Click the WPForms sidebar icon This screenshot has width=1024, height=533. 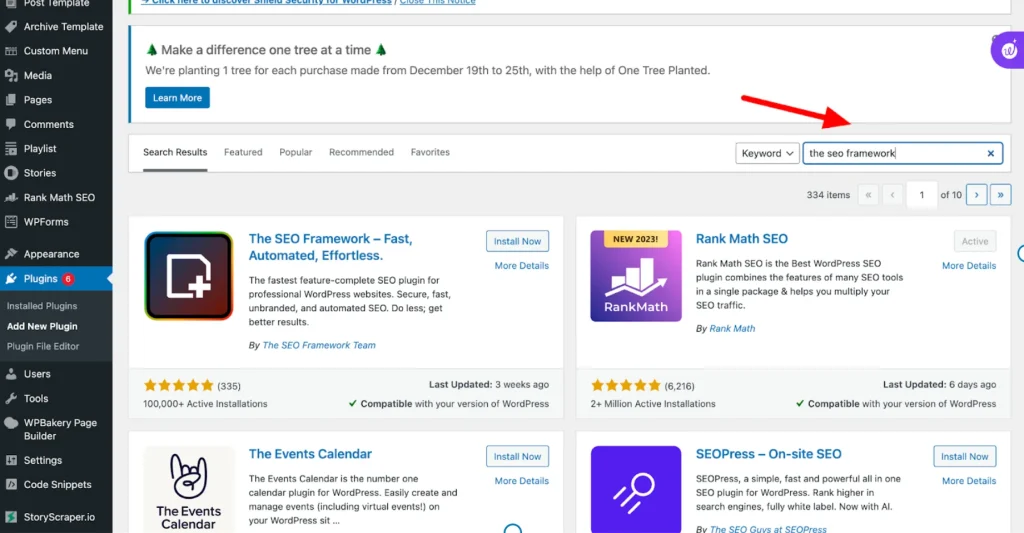point(10,222)
